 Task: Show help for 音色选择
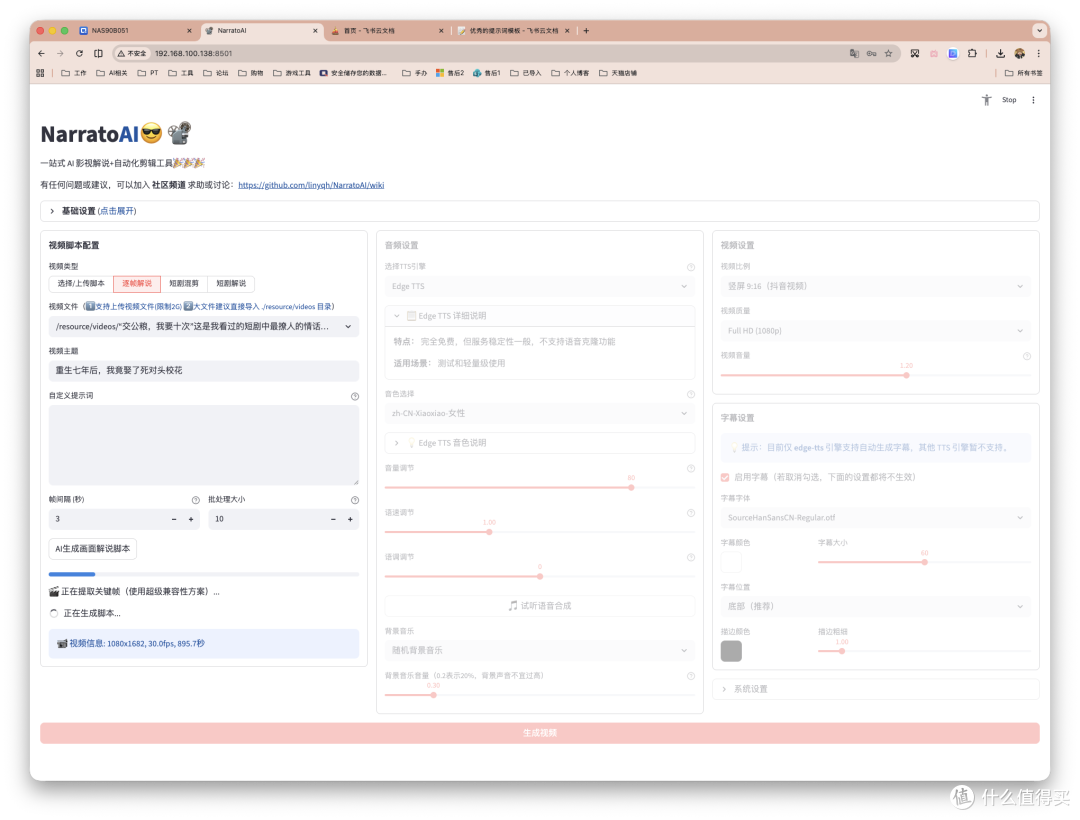click(x=691, y=395)
